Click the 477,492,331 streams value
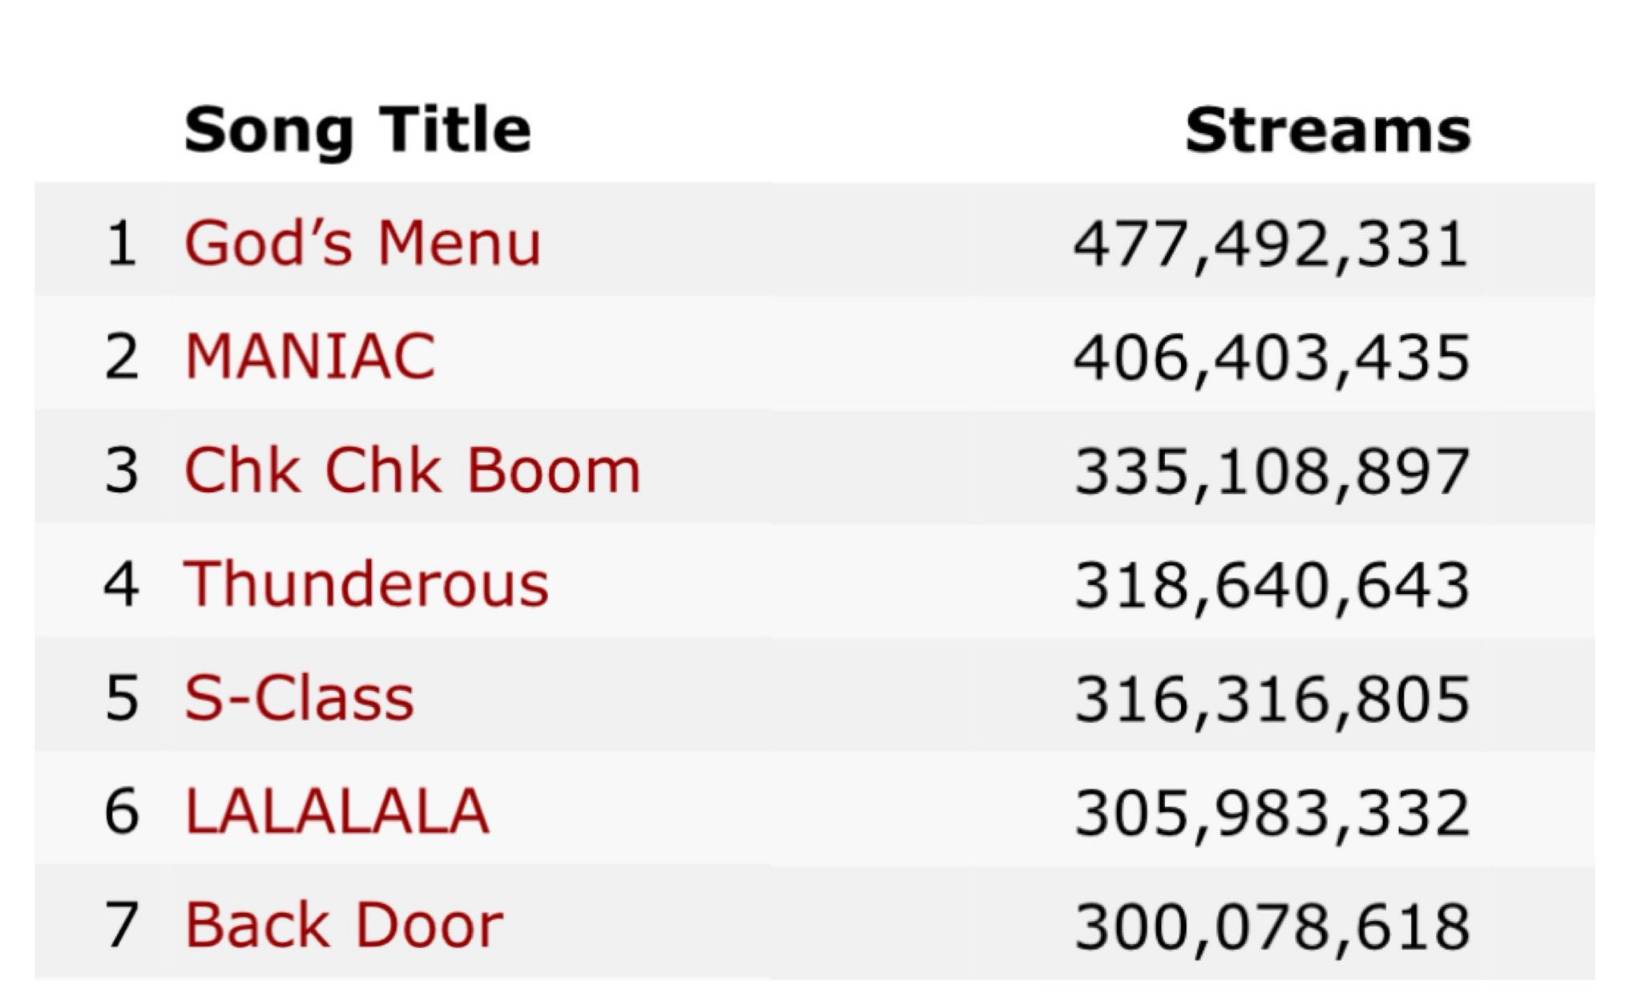1641x997 pixels. click(1271, 244)
